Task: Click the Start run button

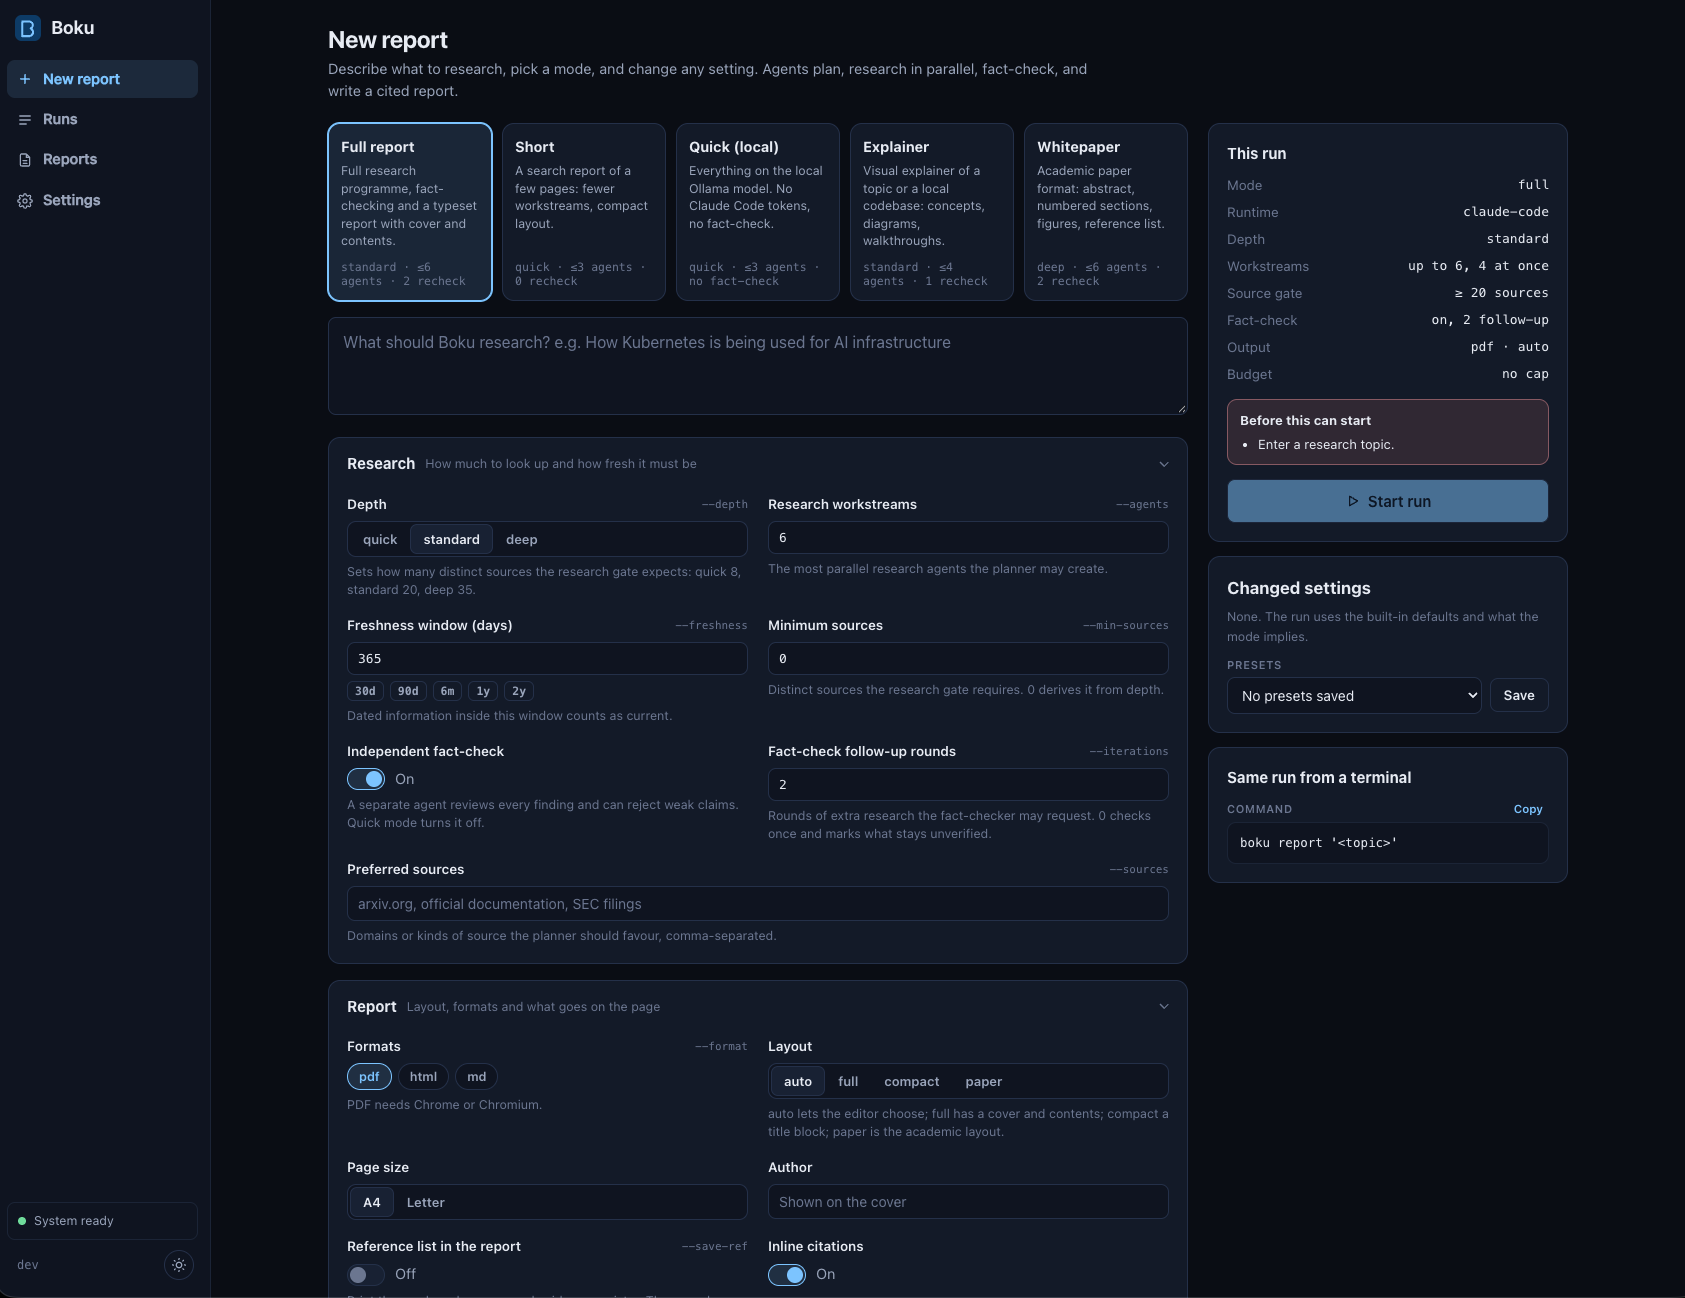Action: [1388, 501]
